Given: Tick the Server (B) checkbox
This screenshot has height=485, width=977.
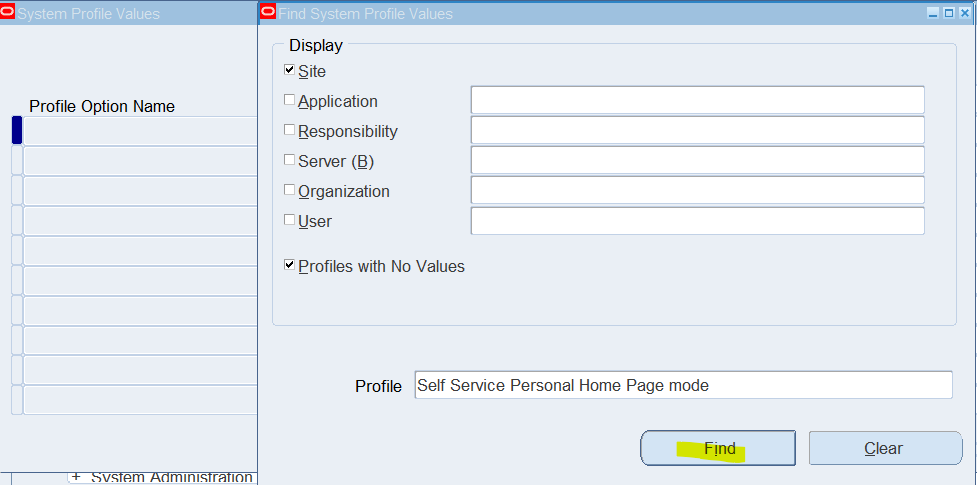Looking at the screenshot, I should pos(289,160).
